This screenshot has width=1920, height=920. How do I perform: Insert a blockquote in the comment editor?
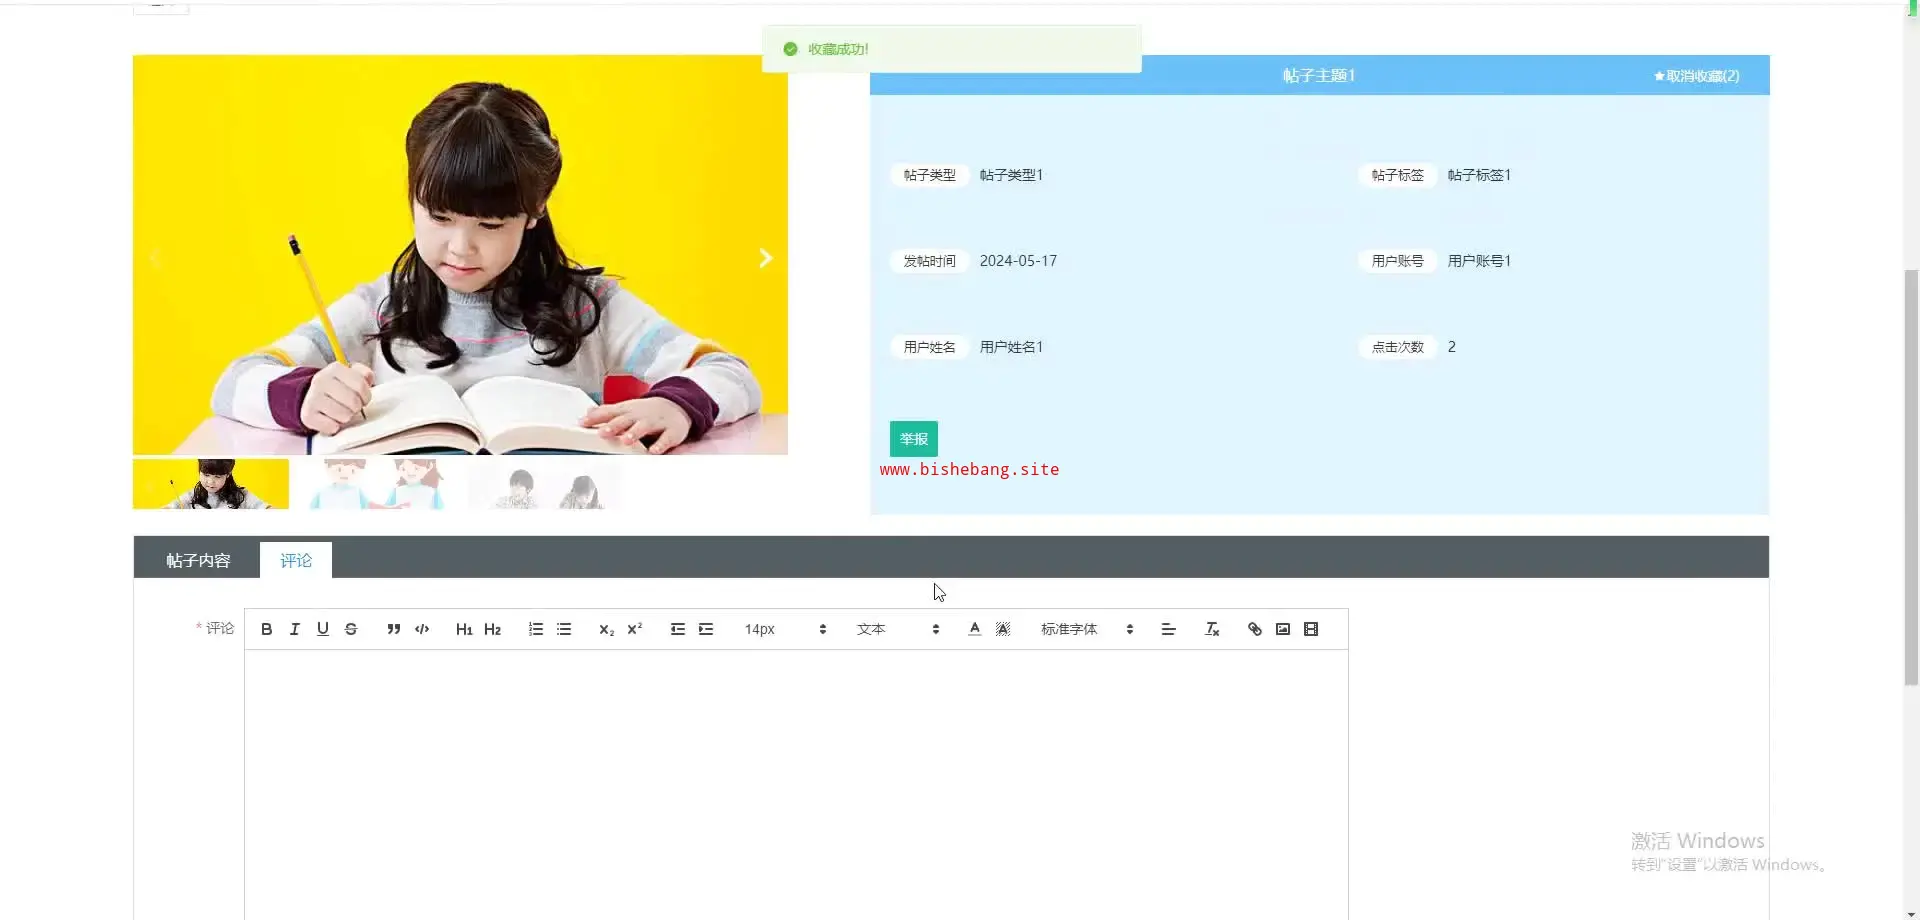click(x=394, y=629)
